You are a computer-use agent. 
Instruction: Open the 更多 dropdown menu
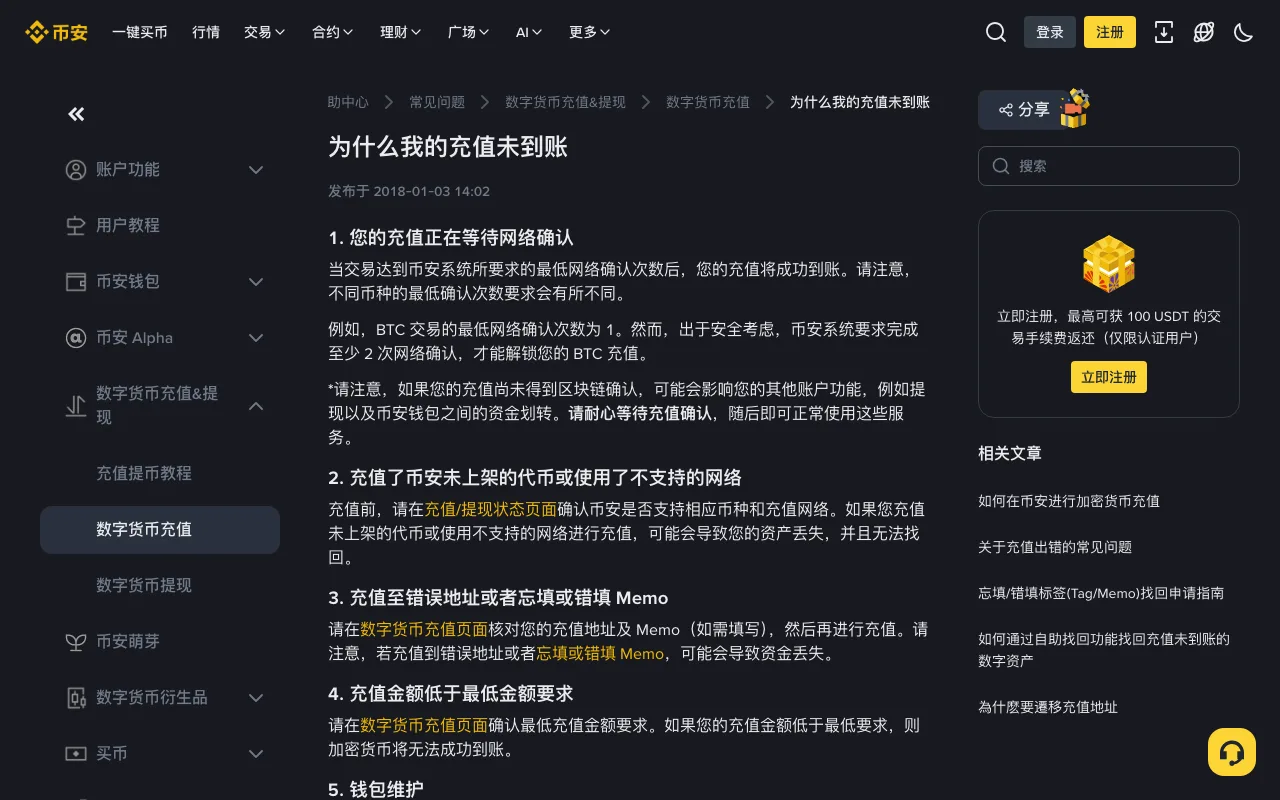tap(590, 32)
